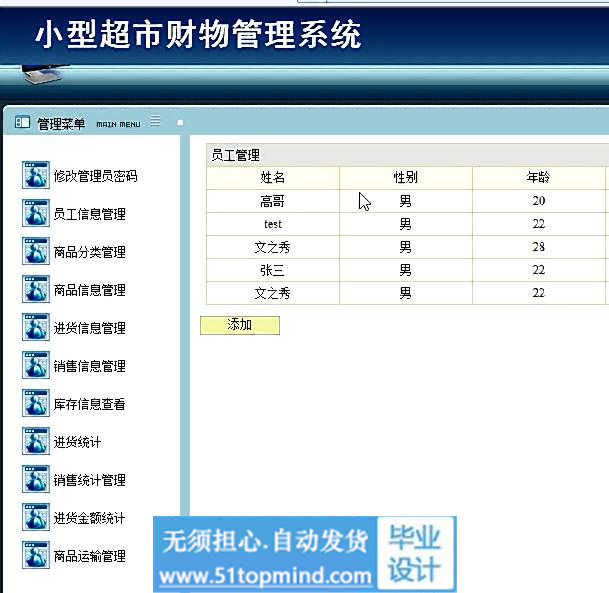Click the icon beside 员工信息管理
609x593 pixels.
point(36,213)
